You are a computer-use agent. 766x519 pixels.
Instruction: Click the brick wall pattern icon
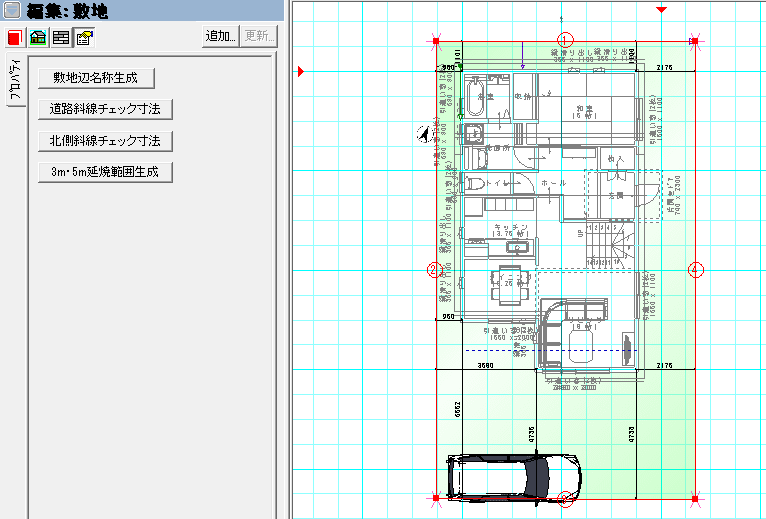click(61, 38)
